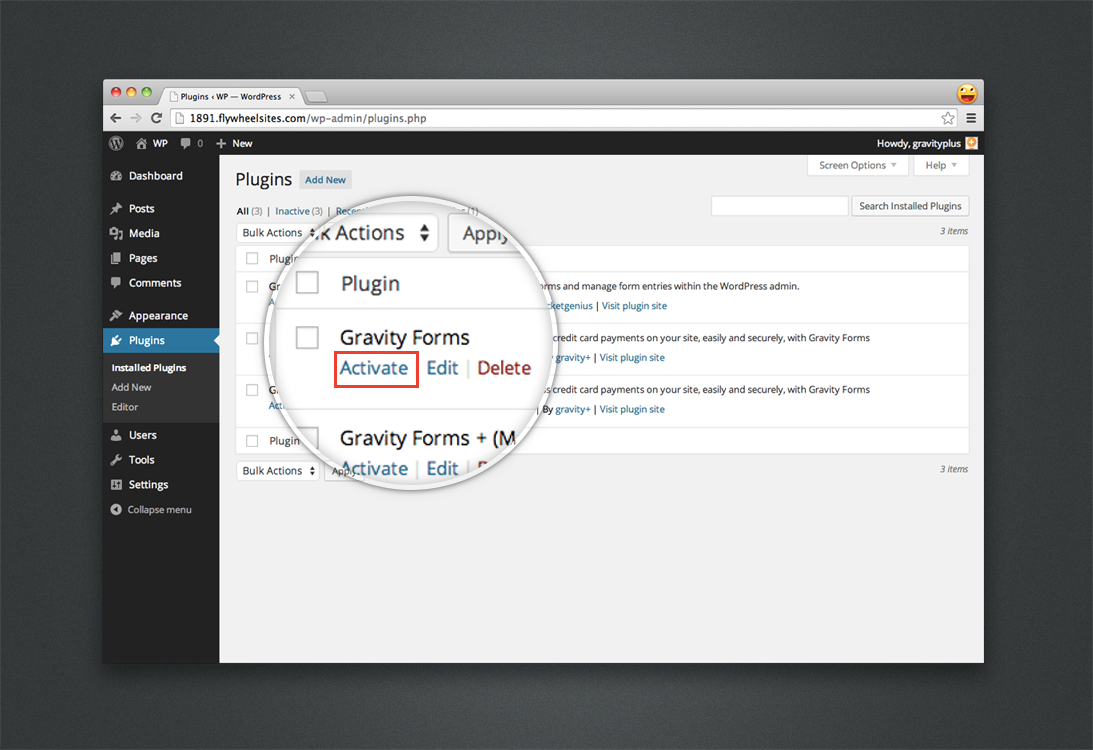Click the Add New button beside the Plugins heading
This screenshot has width=1093, height=750.
tap(326, 180)
